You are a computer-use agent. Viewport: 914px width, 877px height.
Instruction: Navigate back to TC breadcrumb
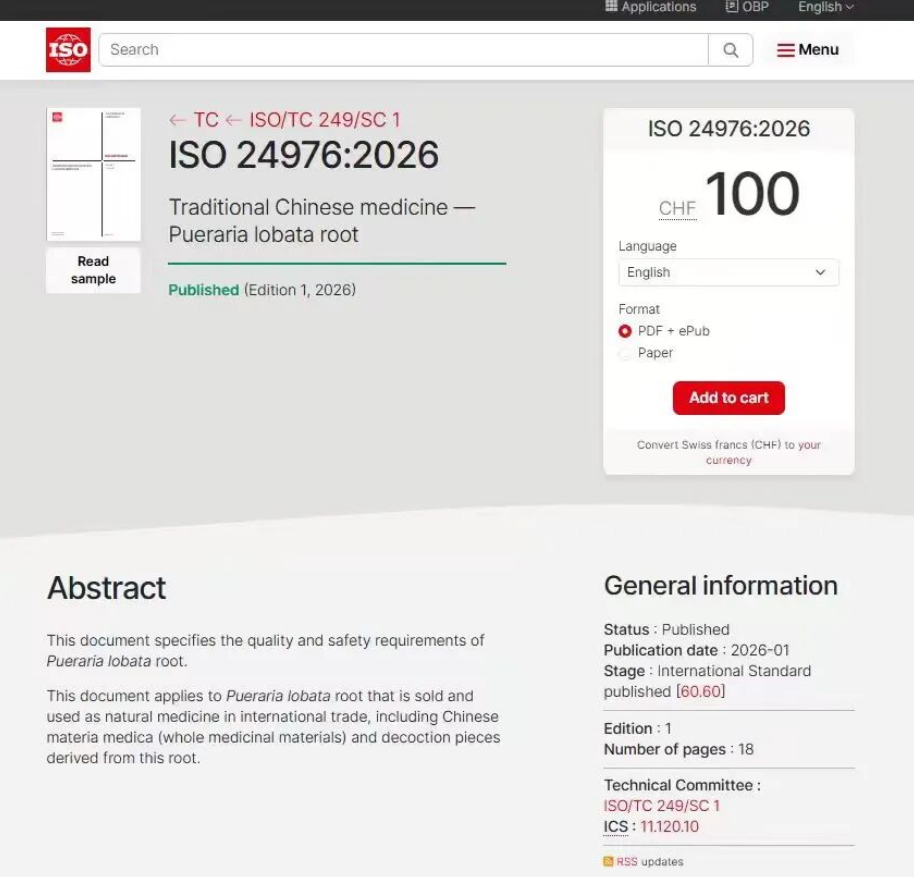(x=194, y=120)
